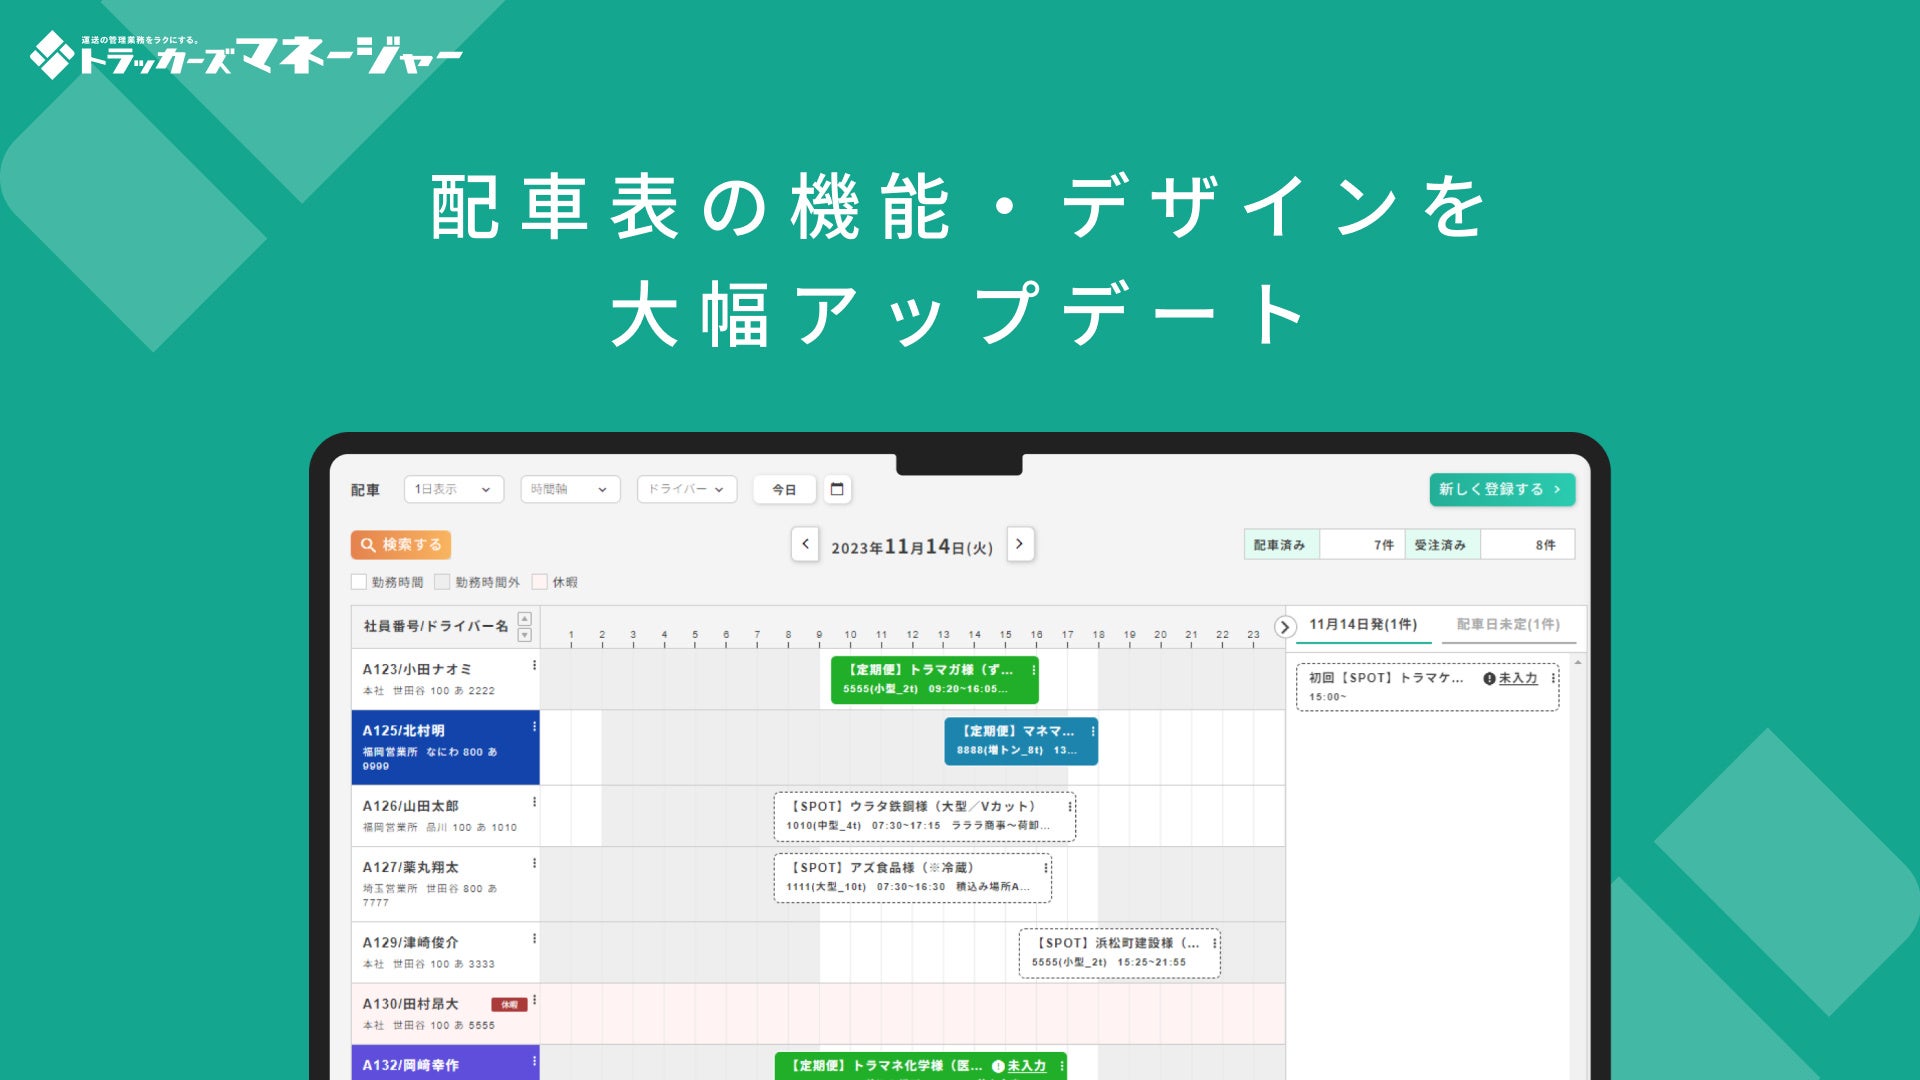Click 新しく登録する button
The width and height of the screenshot is (1920, 1080).
tap(1501, 489)
